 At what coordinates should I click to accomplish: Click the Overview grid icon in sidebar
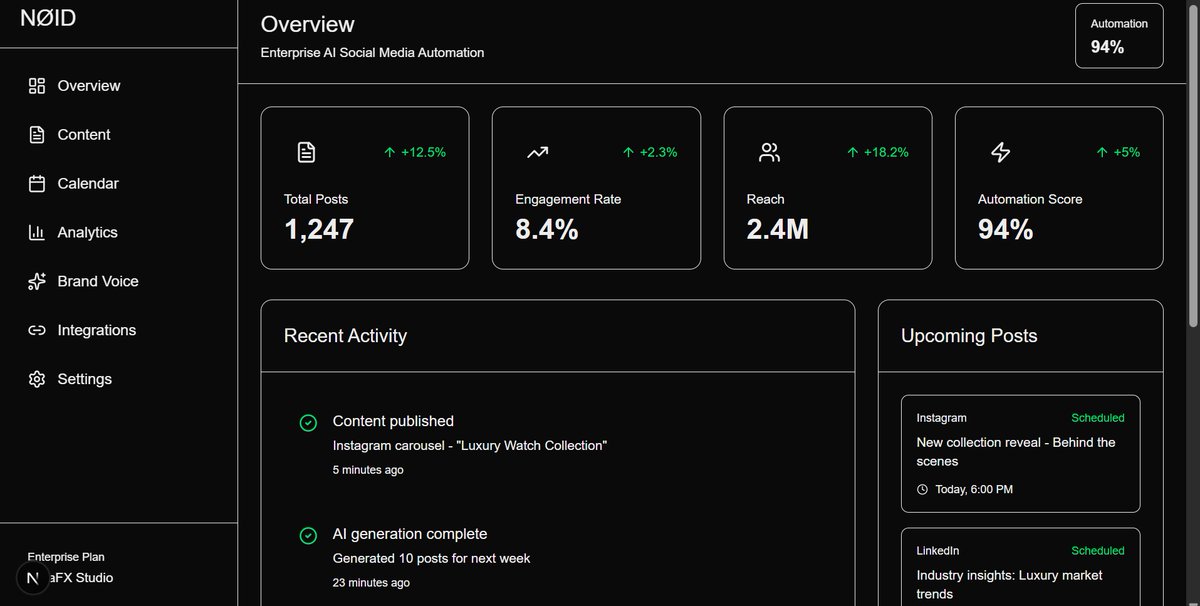37,86
